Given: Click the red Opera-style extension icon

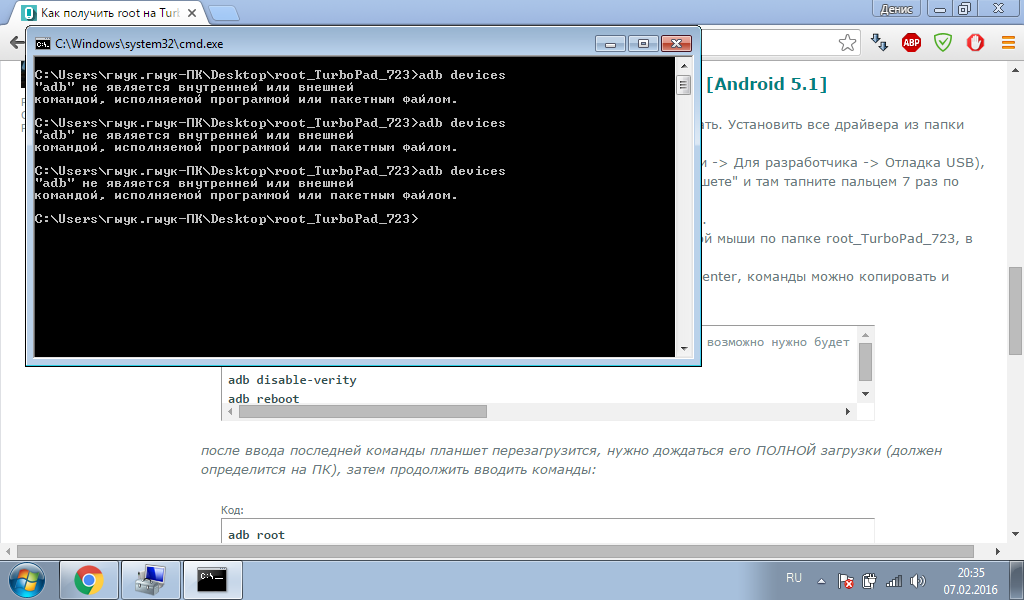Looking at the screenshot, I should [x=975, y=43].
